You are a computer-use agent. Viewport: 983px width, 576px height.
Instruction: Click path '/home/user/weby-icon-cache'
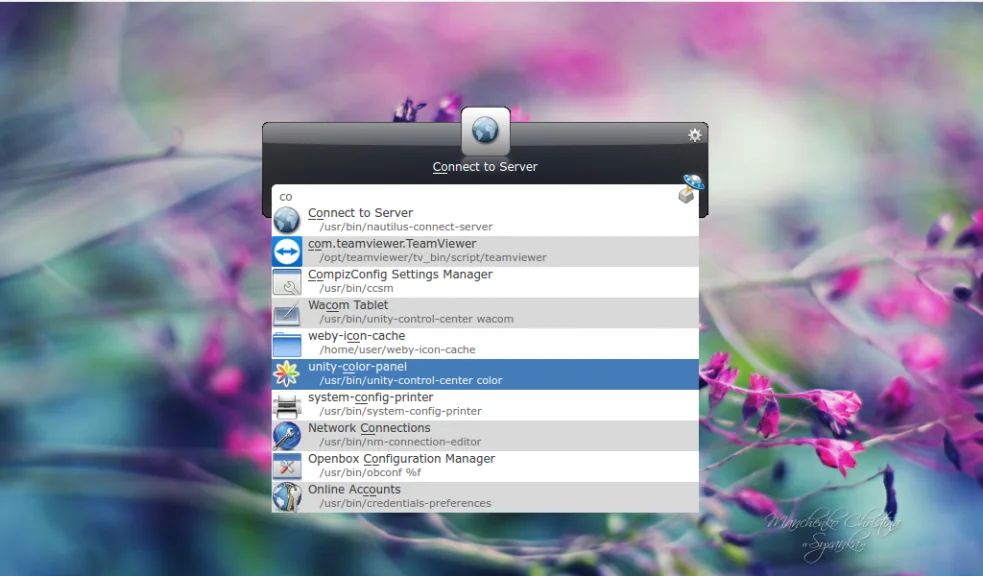click(397, 350)
